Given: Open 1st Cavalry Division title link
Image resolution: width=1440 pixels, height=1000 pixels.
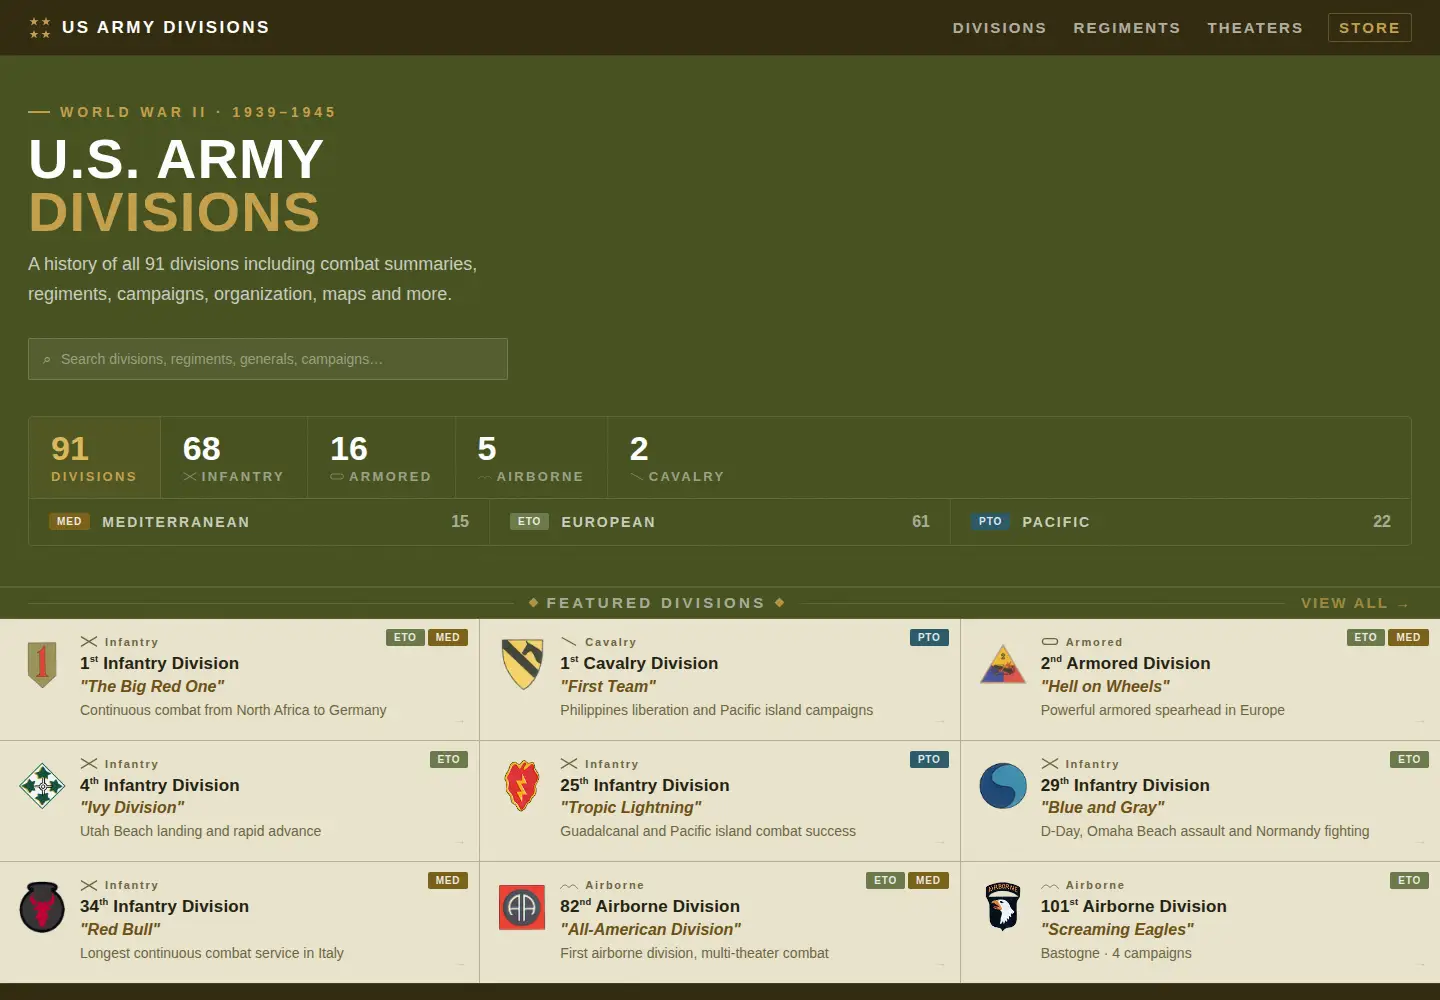Looking at the screenshot, I should click(639, 663).
